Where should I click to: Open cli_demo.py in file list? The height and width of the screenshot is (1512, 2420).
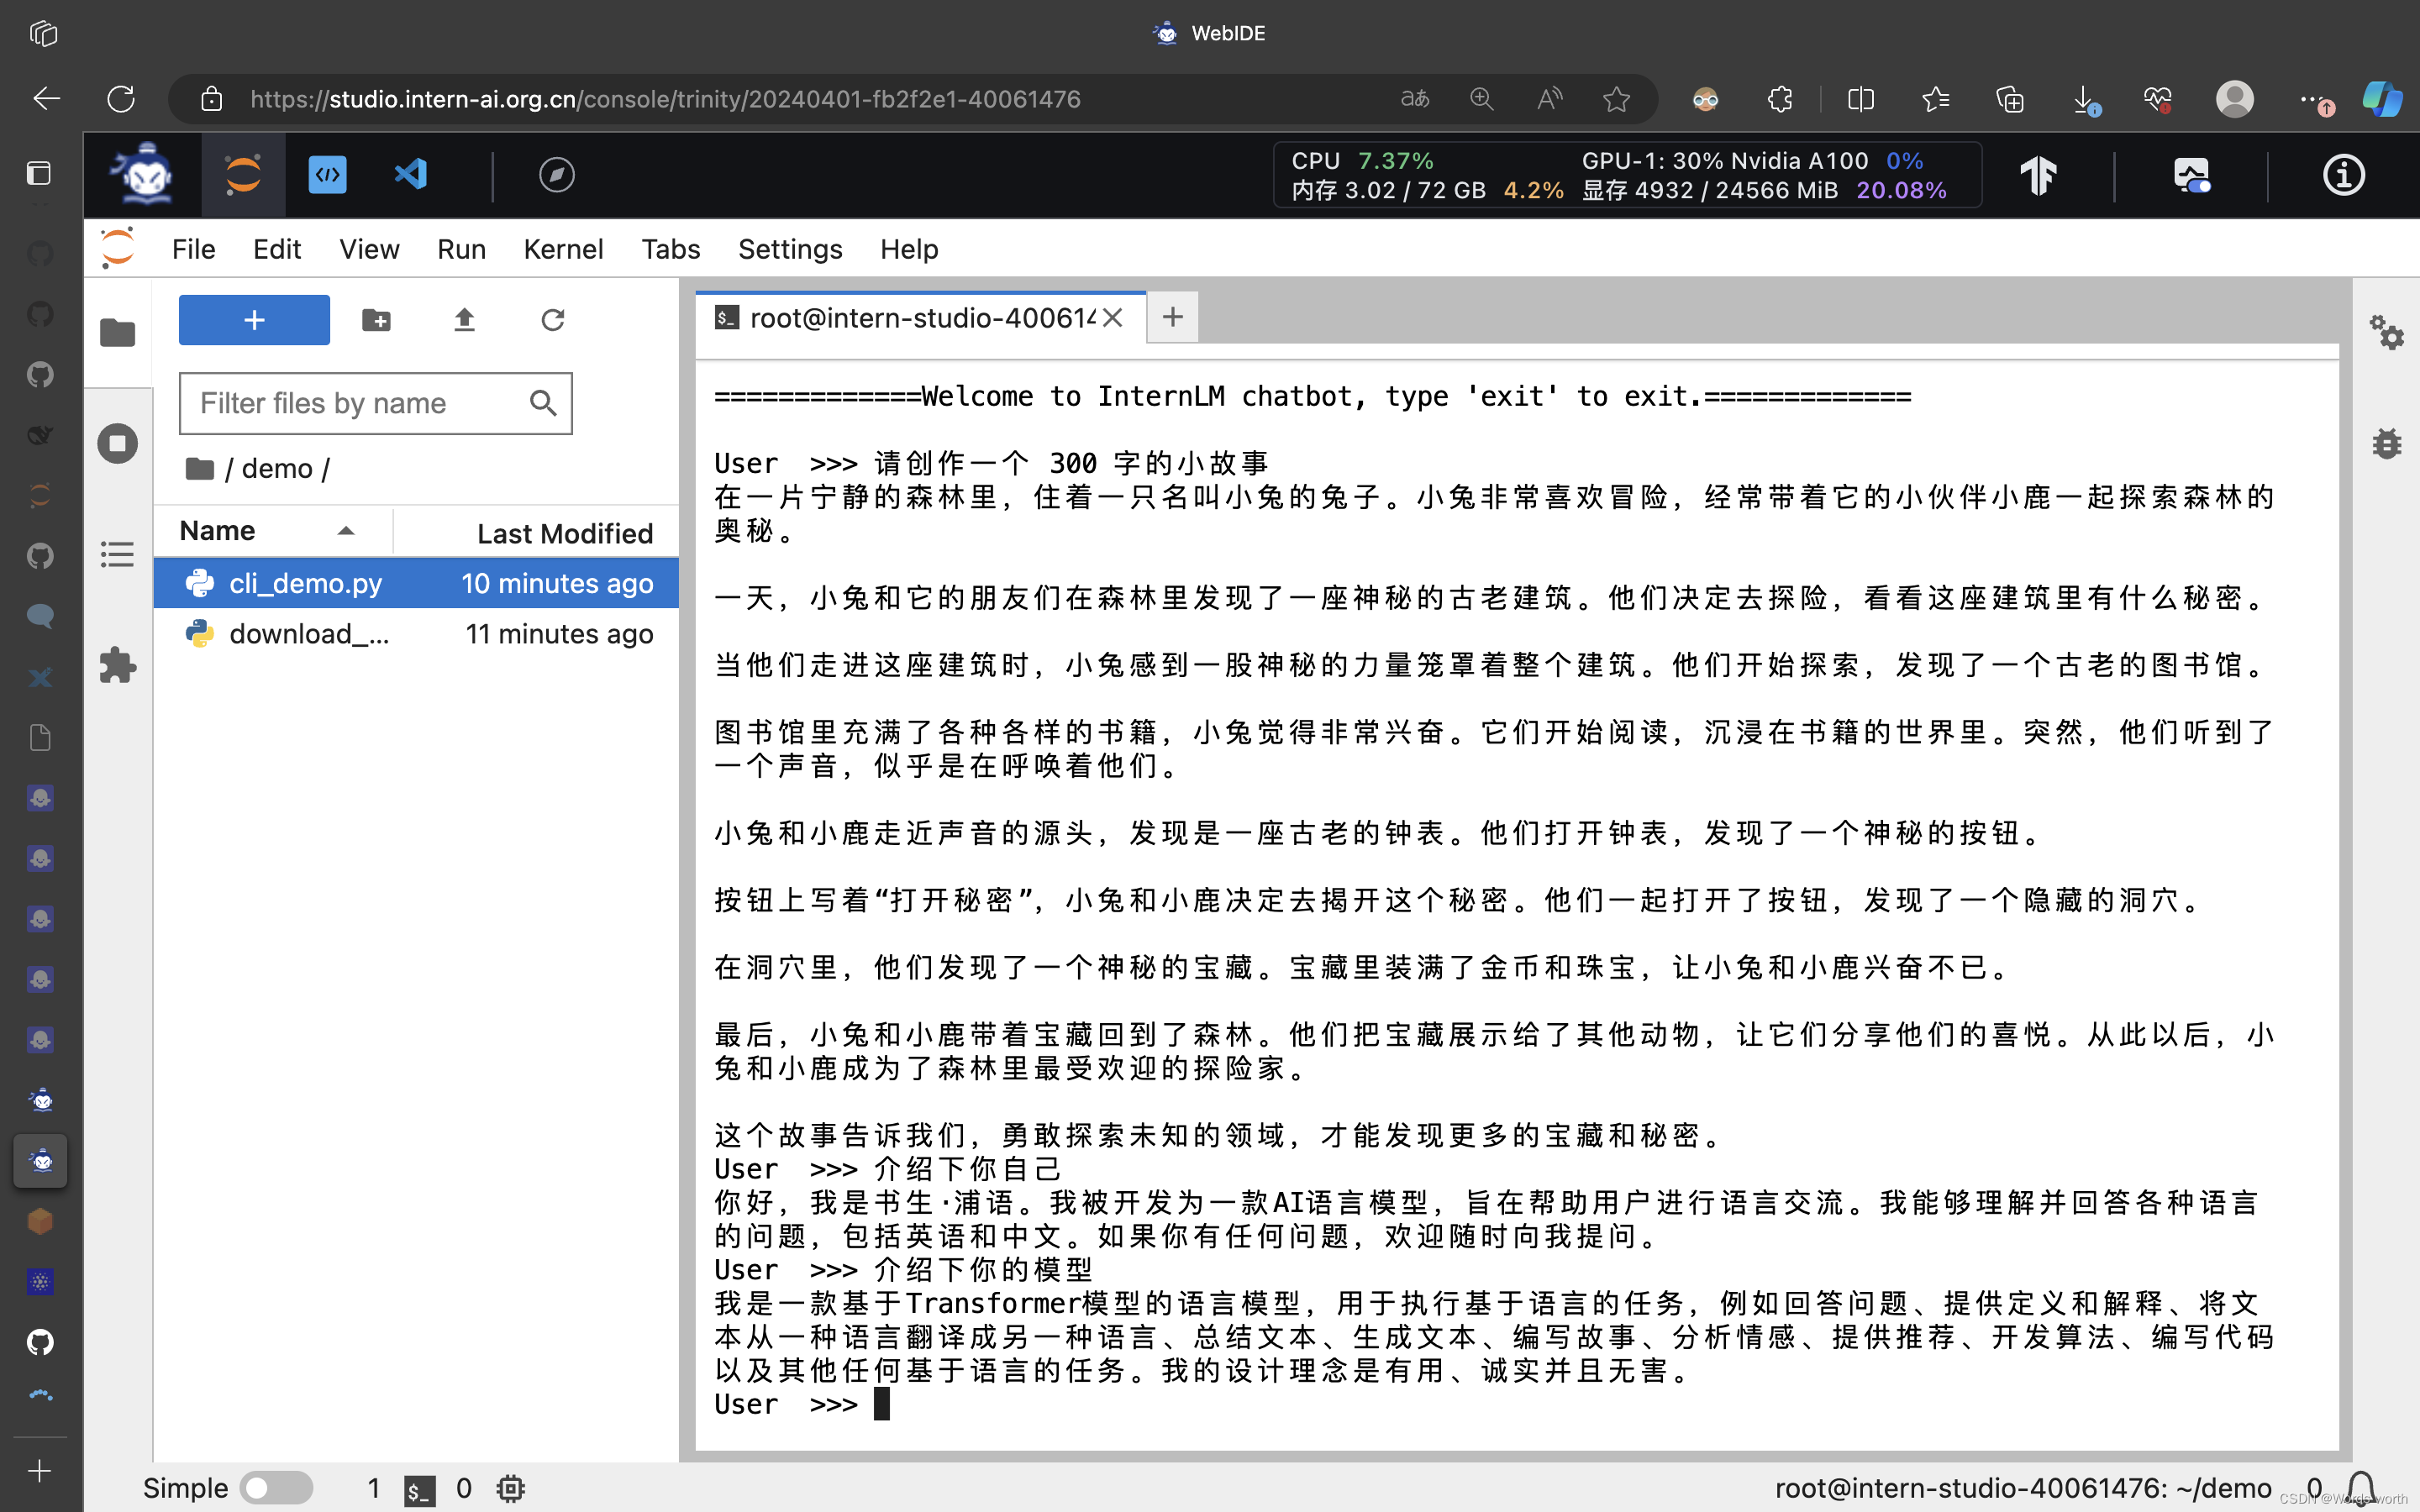coord(305,583)
